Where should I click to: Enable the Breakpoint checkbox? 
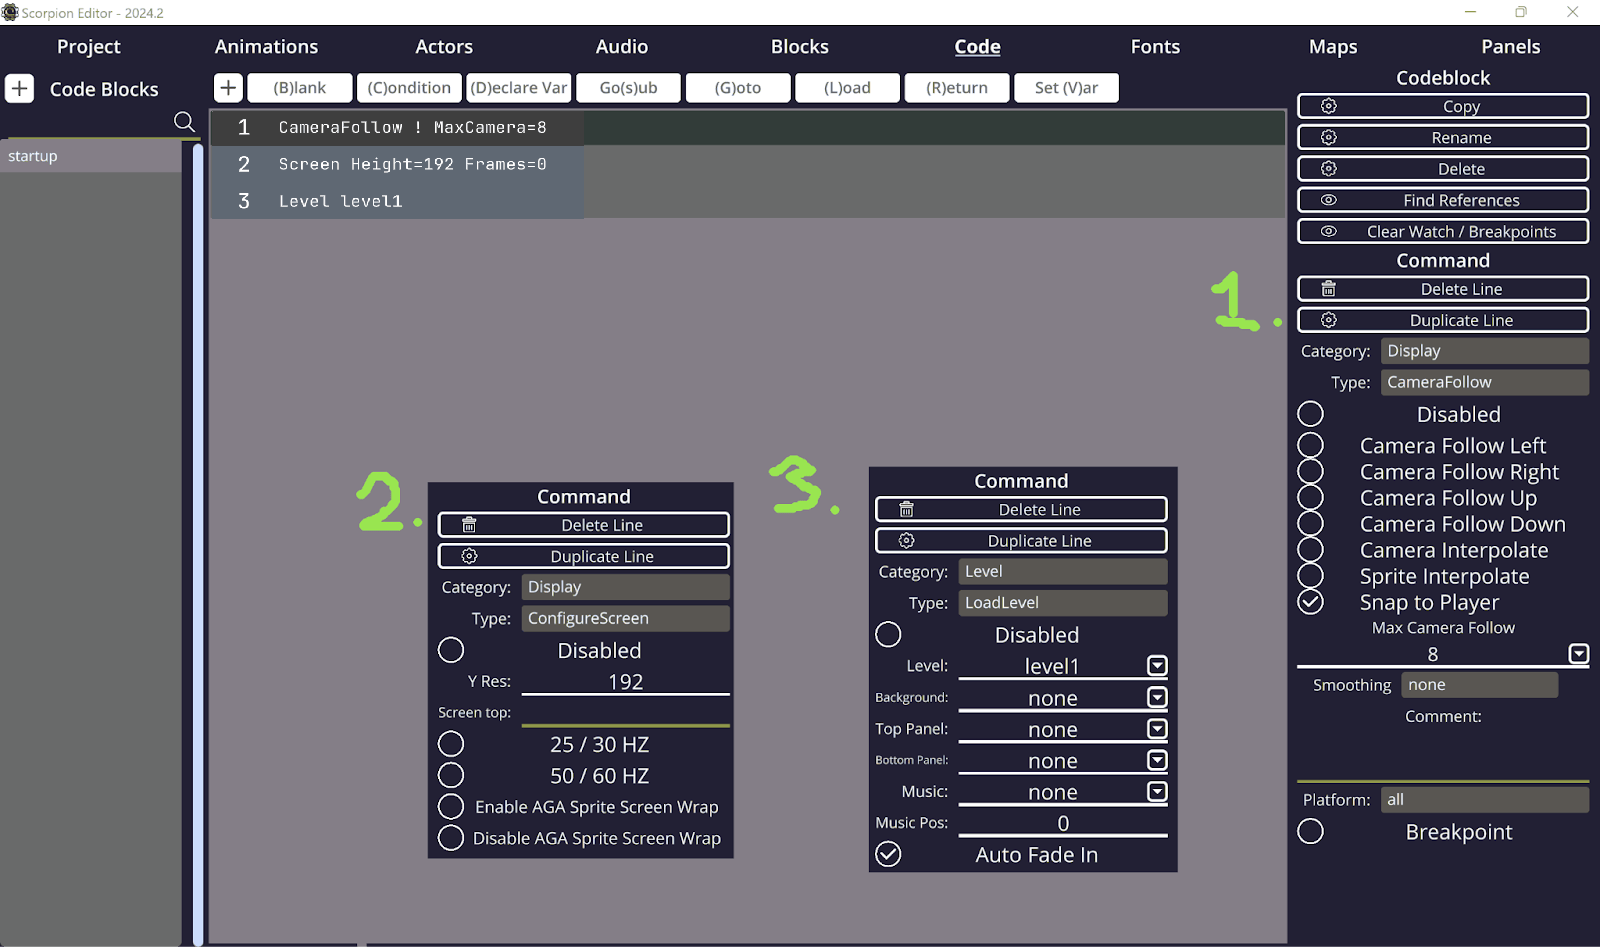click(x=1311, y=831)
